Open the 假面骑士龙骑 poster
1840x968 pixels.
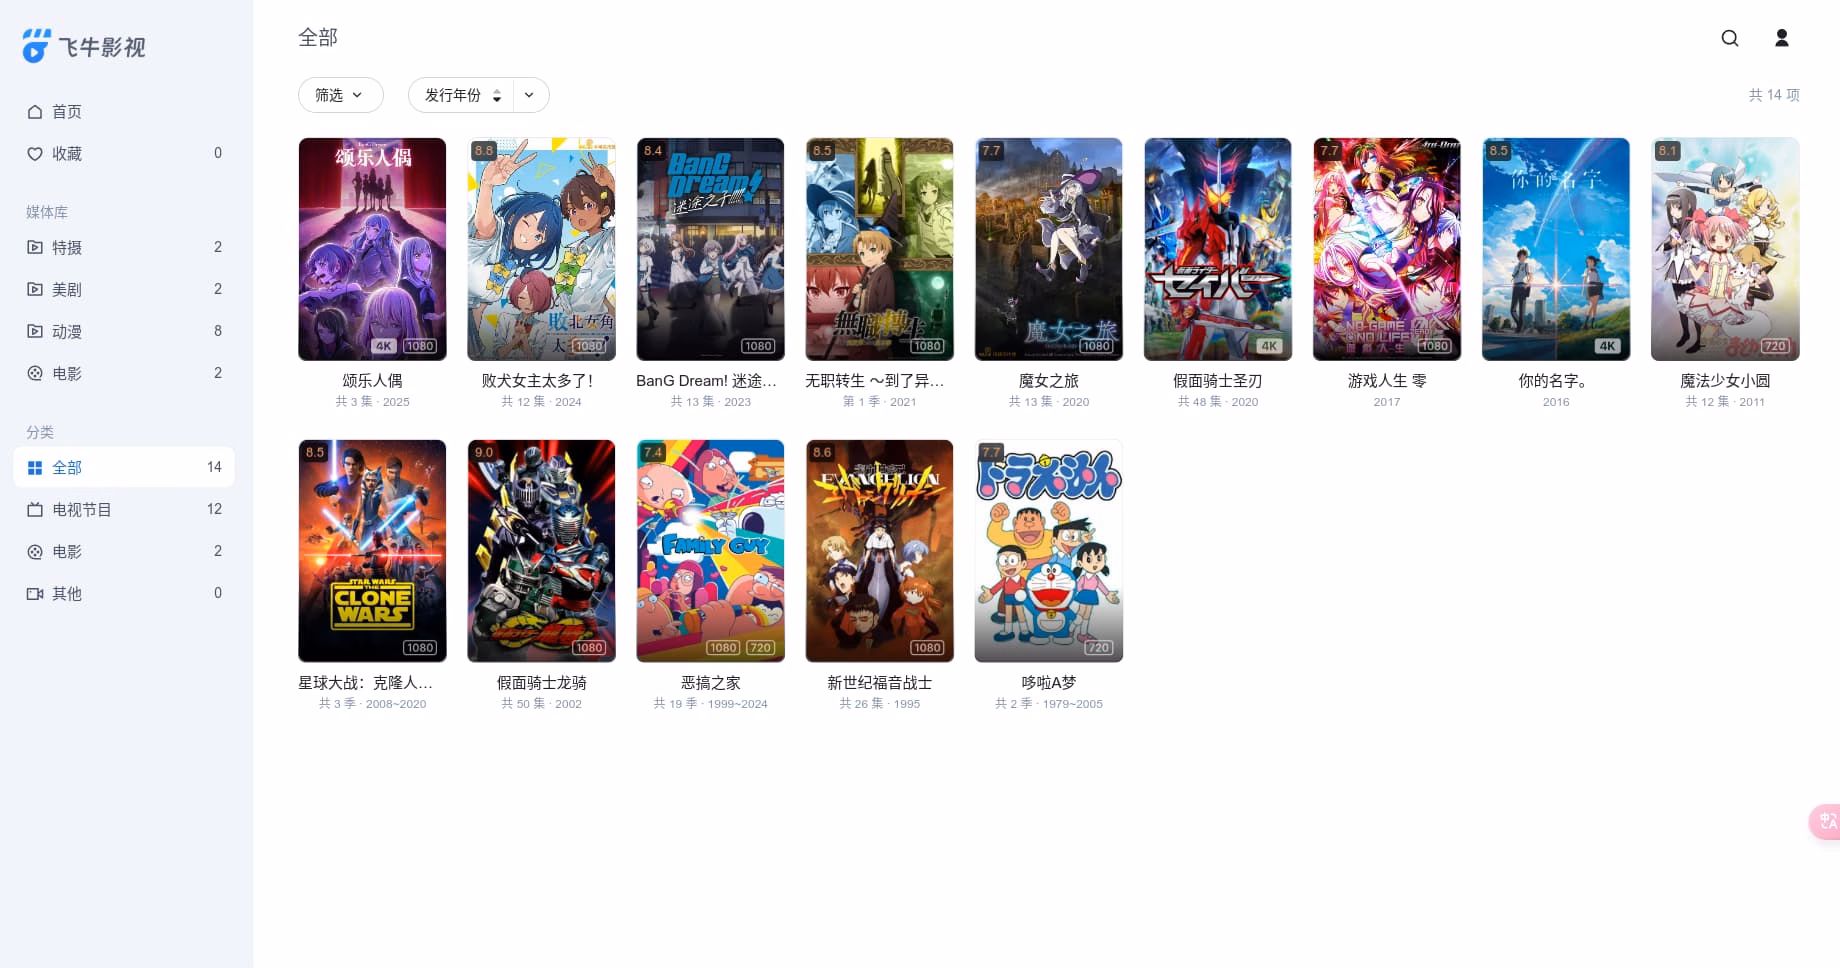(x=541, y=551)
